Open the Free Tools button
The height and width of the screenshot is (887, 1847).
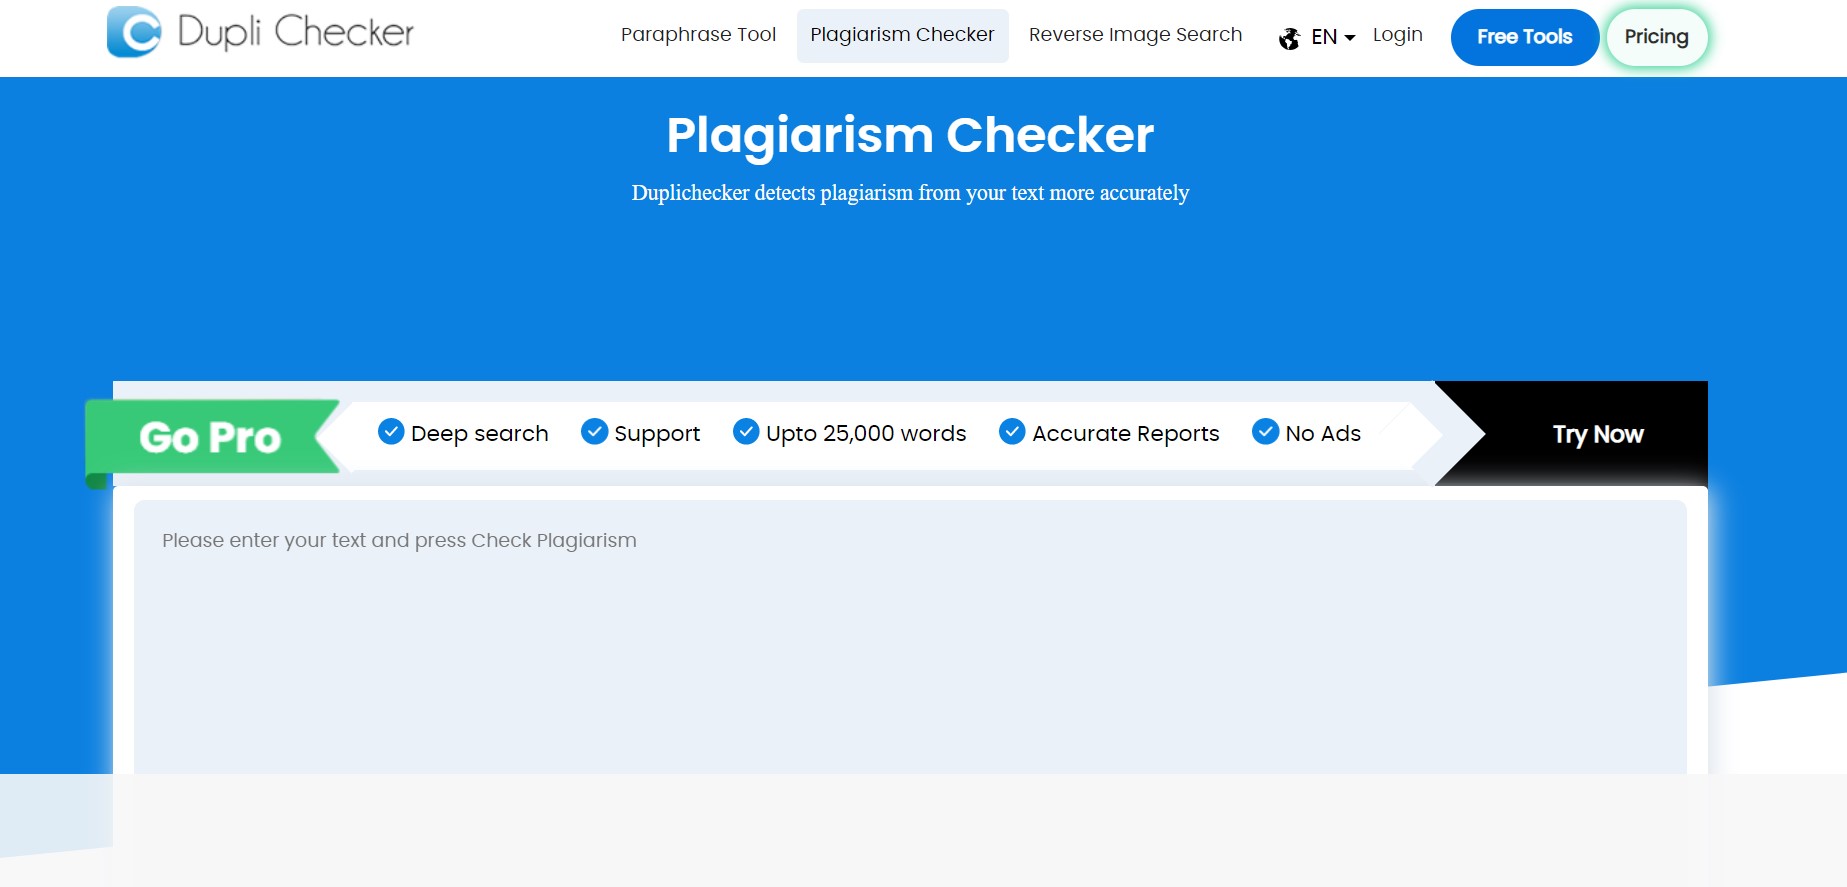click(x=1524, y=37)
